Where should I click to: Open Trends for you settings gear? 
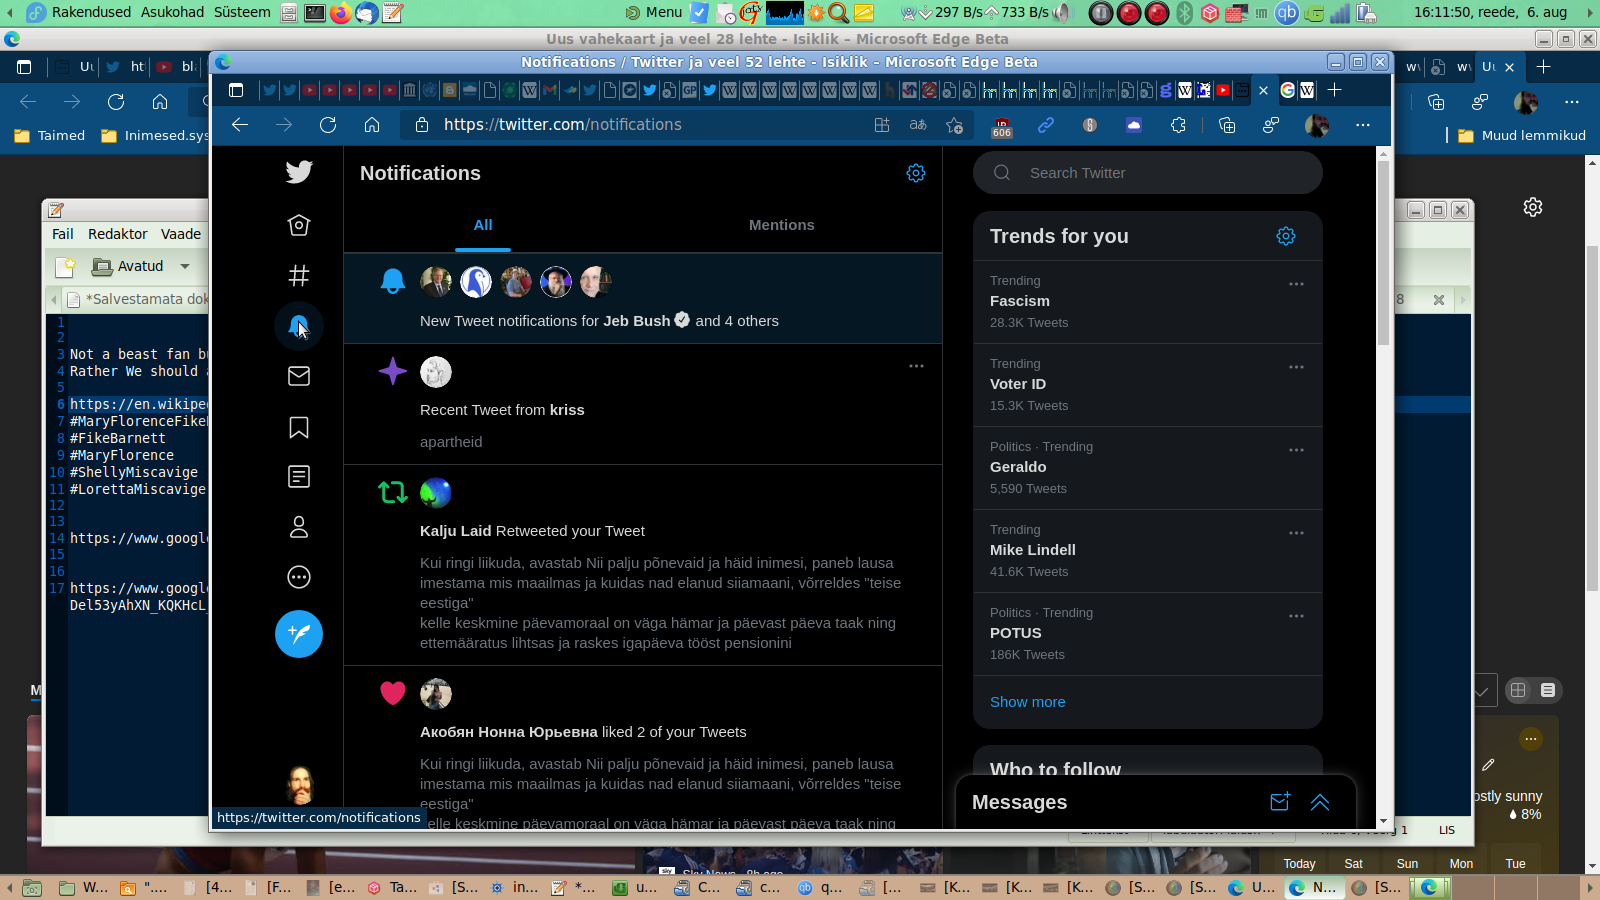click(1286, 236)
